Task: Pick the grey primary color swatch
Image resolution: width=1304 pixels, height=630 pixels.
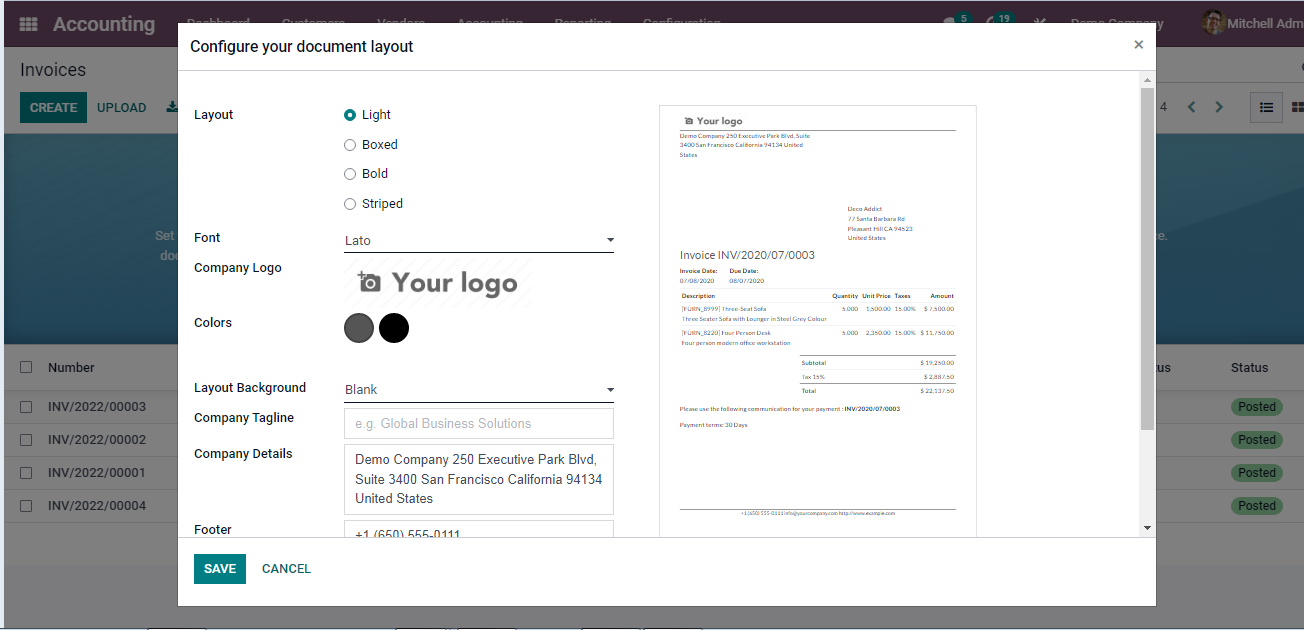Action: click(x=359, y=328)
